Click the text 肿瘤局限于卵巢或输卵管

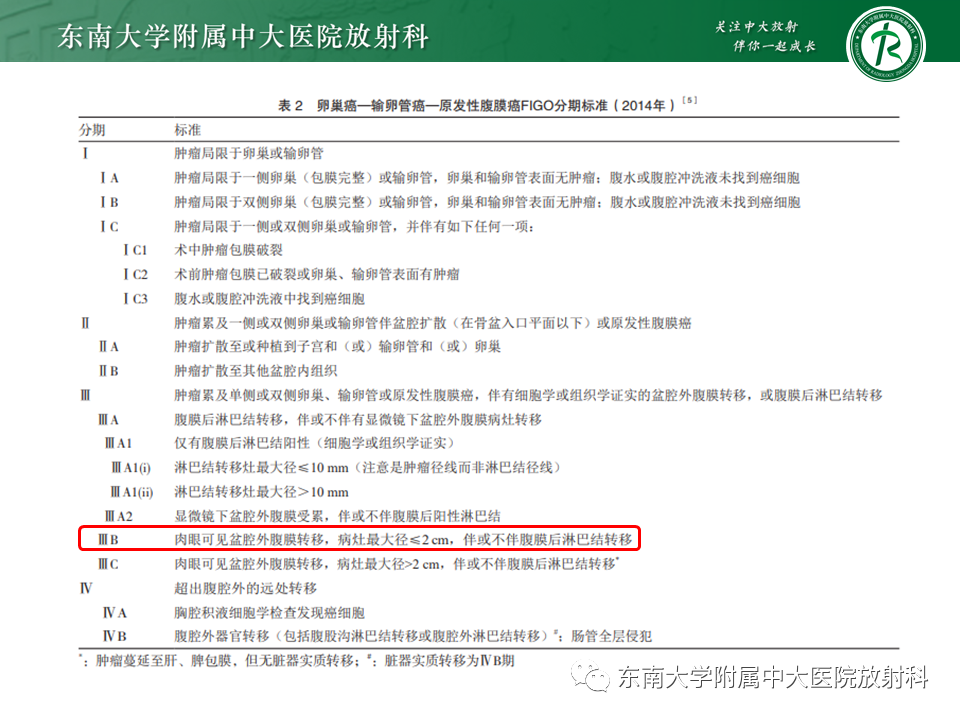[249, 153]
